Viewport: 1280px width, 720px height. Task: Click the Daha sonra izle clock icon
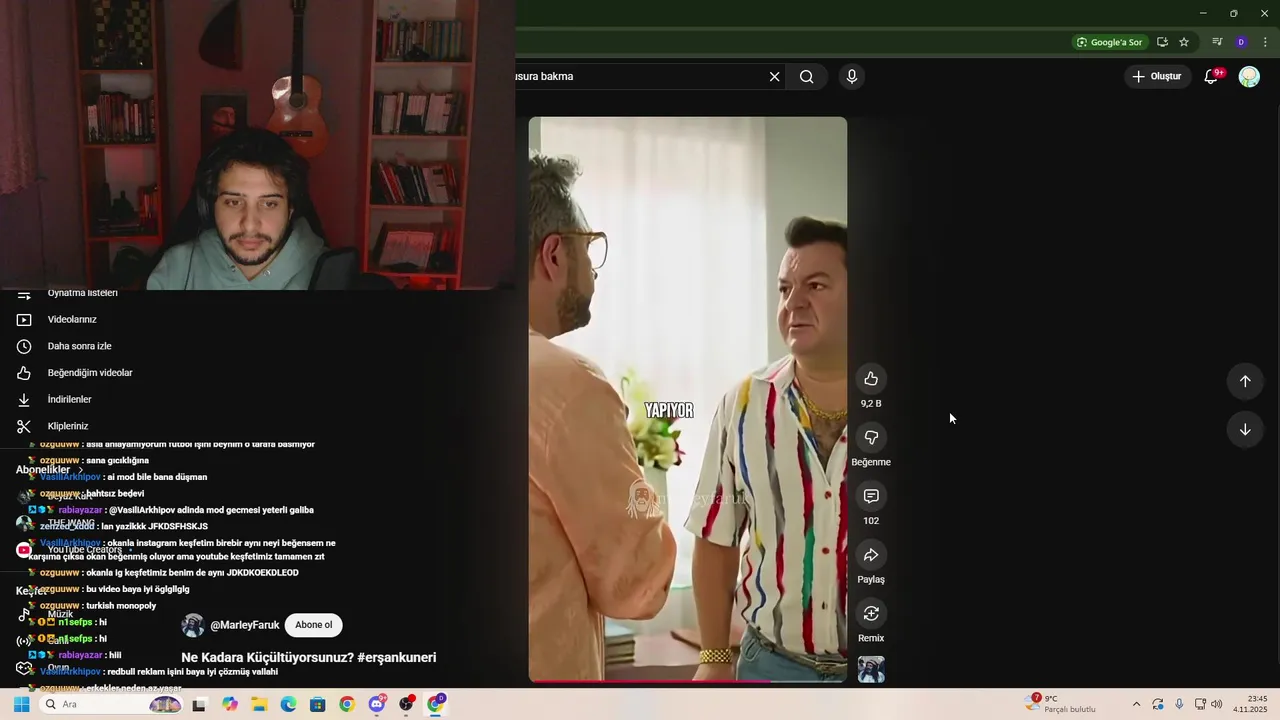24,346
